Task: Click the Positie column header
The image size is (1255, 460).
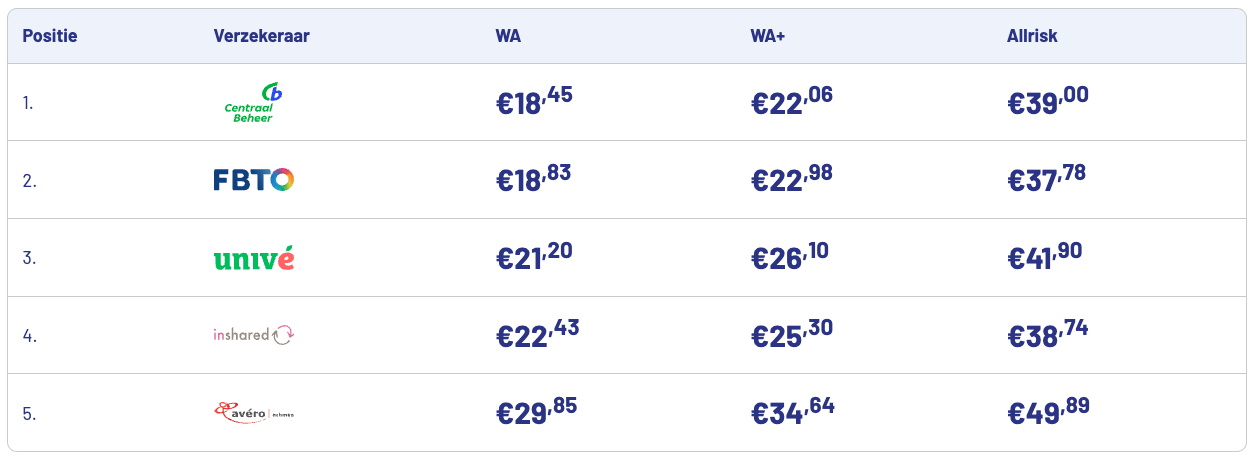Action: 50,36
